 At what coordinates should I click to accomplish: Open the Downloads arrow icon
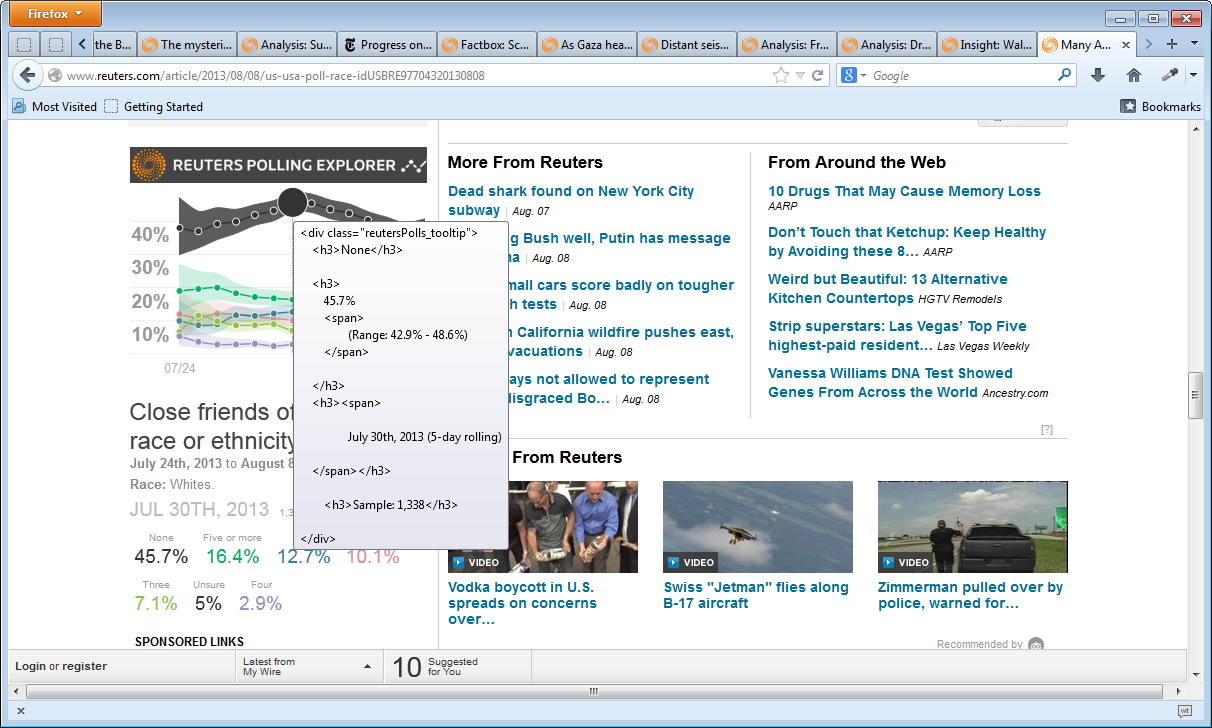[x=1097, y=75]
